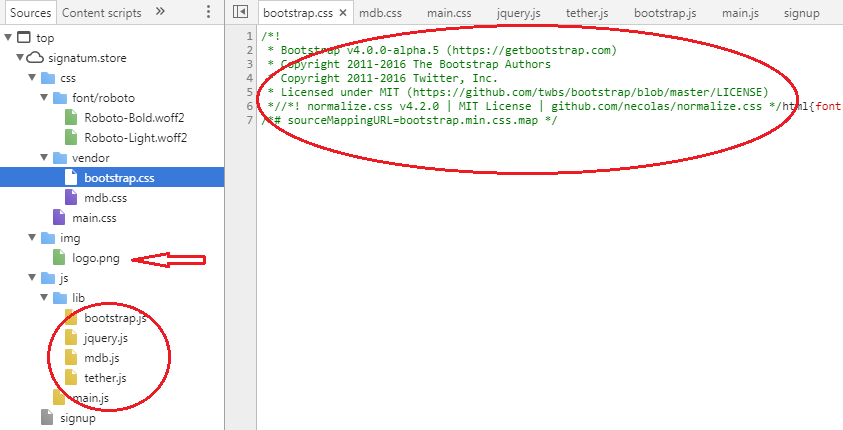Collapse the vendor folder arrow

[x=44, y=157]
